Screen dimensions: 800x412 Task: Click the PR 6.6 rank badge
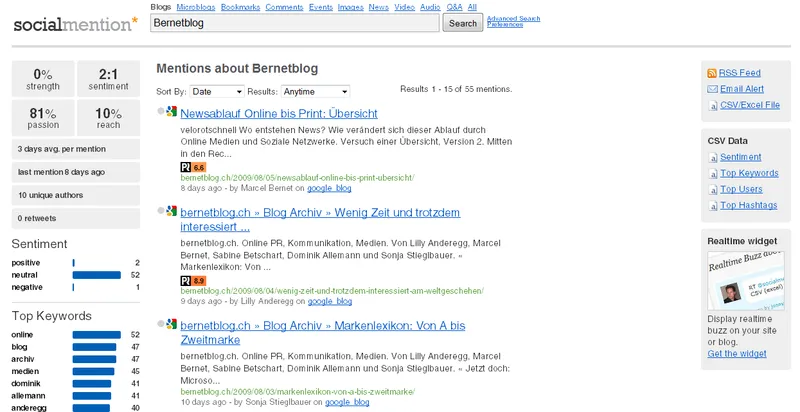click(x=193, y=167)
